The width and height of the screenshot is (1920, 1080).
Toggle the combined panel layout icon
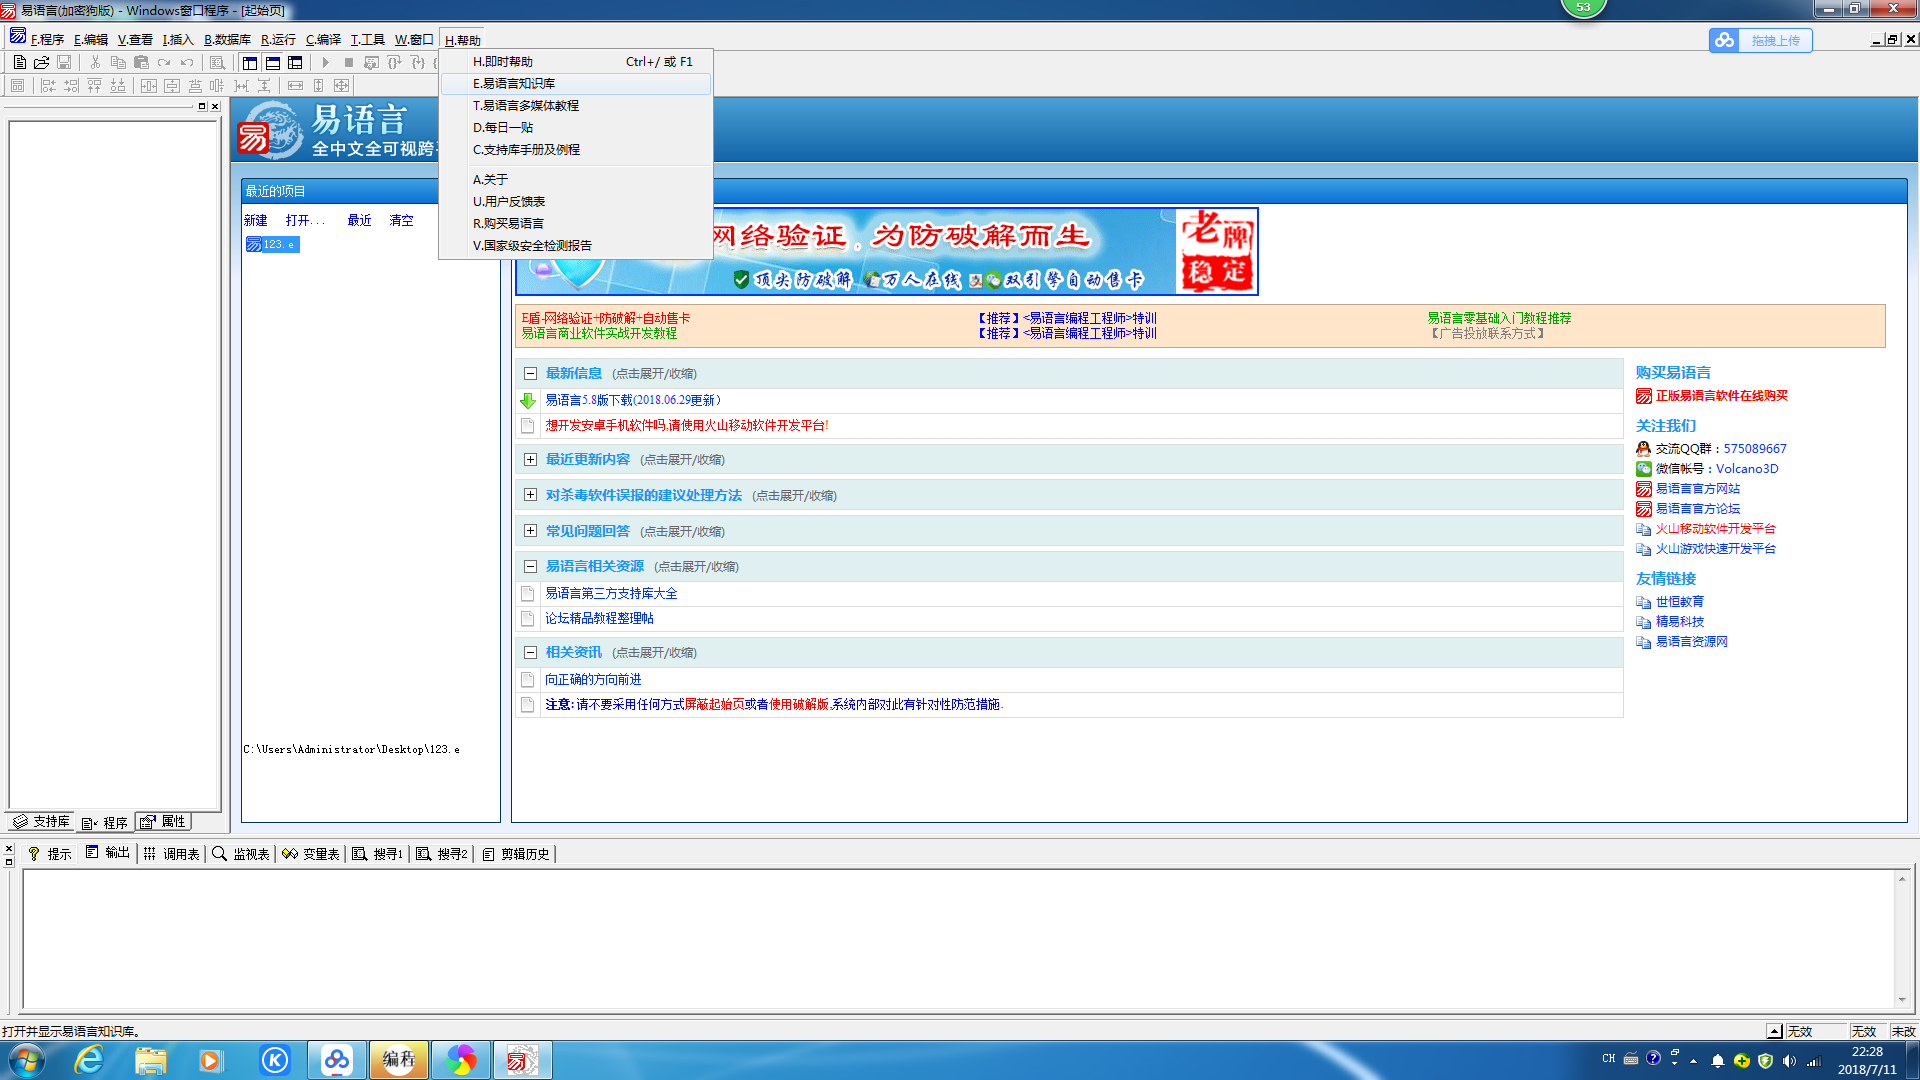[x=295, y=62]
